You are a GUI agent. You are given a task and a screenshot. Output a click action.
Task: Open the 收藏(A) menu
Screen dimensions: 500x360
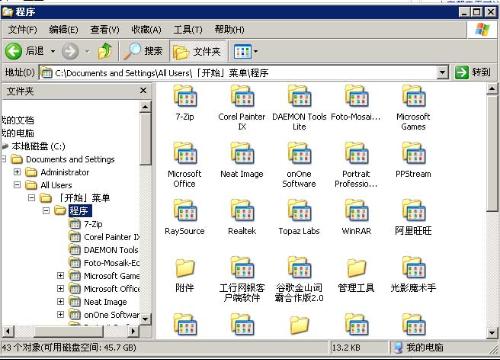(x=146, y=30)
